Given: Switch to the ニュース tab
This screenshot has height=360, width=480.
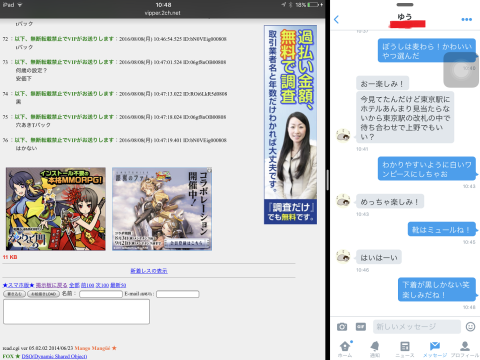Looking at the screenshot, I should (405, 349).
